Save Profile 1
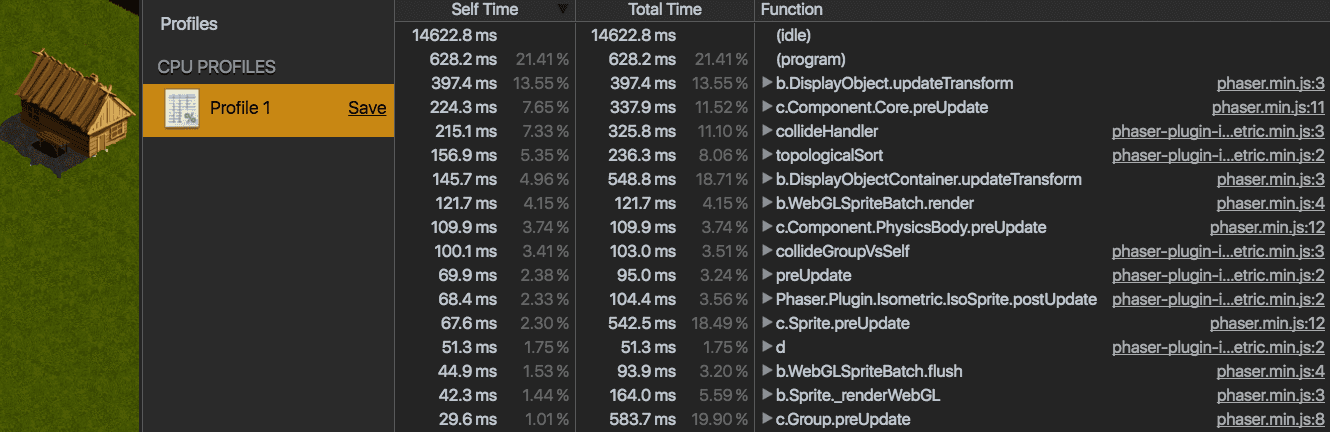This screenshot has height=432, width=1330. [367, 108]
